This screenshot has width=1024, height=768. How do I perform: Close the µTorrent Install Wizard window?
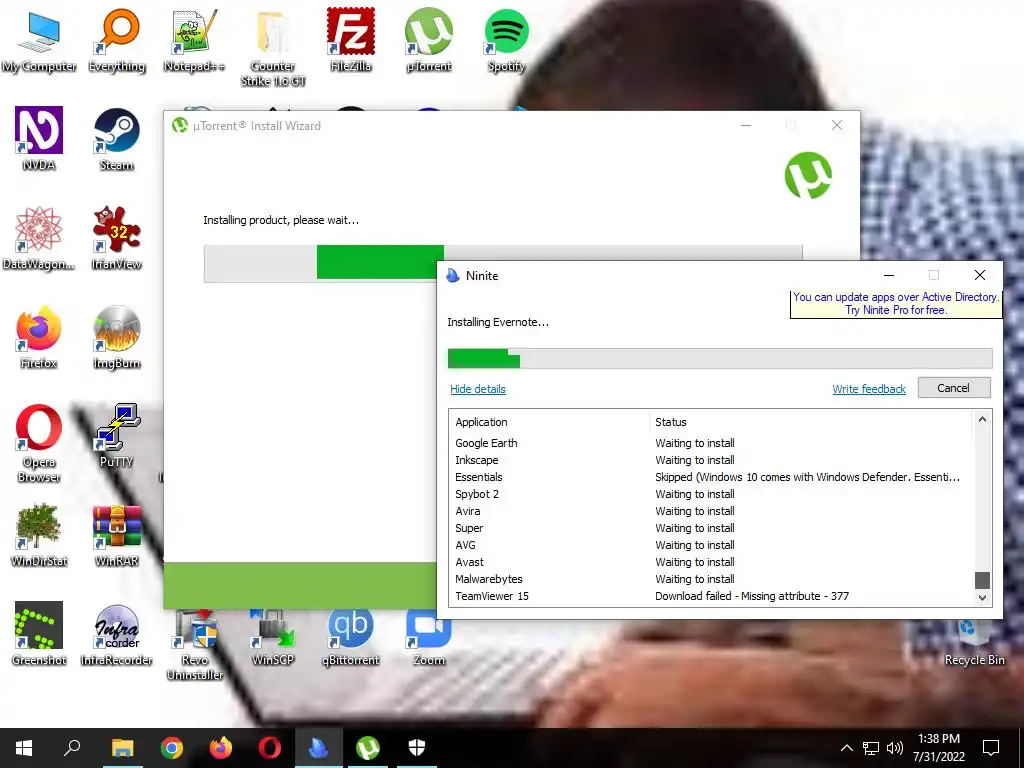[837, 125]
